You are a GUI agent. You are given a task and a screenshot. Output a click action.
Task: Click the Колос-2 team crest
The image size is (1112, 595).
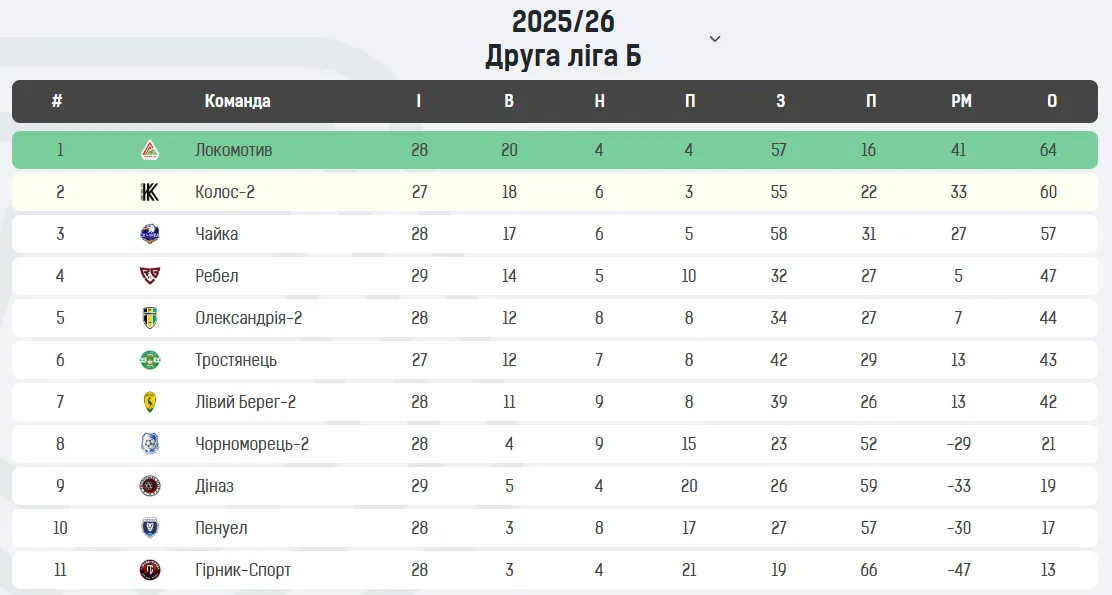coord(150,191)
